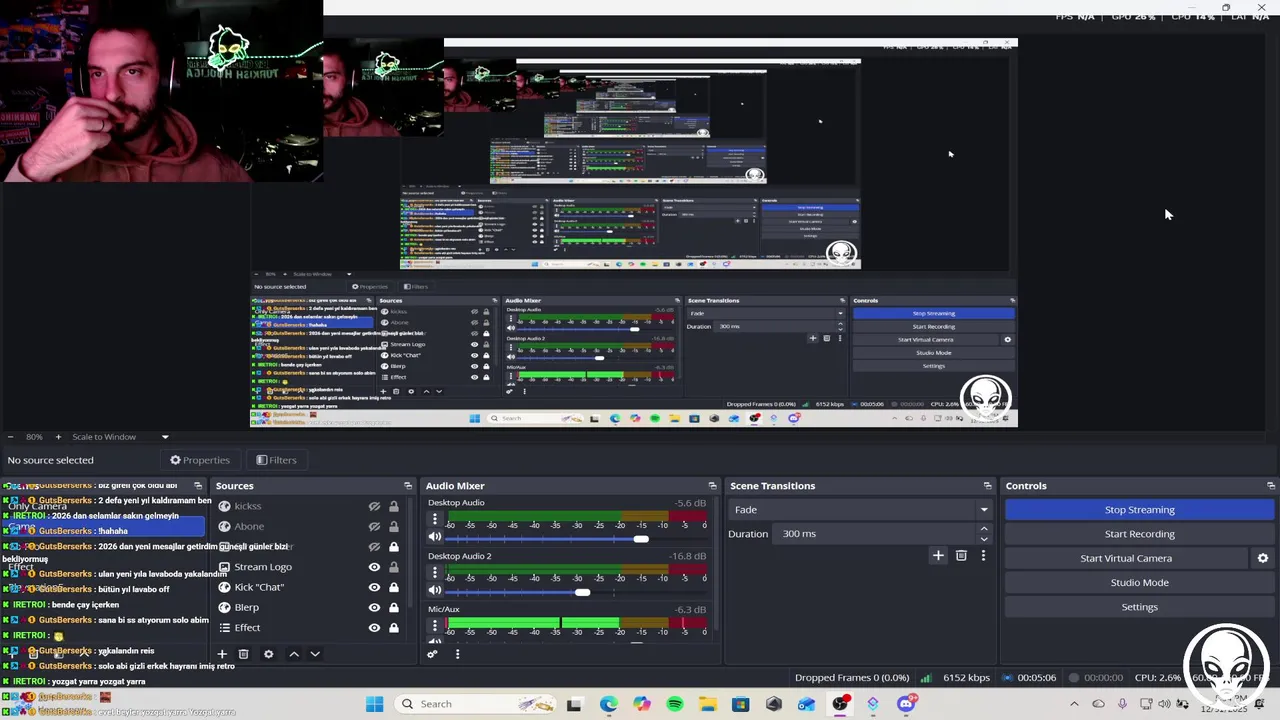Click the Duration 300 ms field
Viewport: 1280px width, 720px height.
(x=875, y=534)
